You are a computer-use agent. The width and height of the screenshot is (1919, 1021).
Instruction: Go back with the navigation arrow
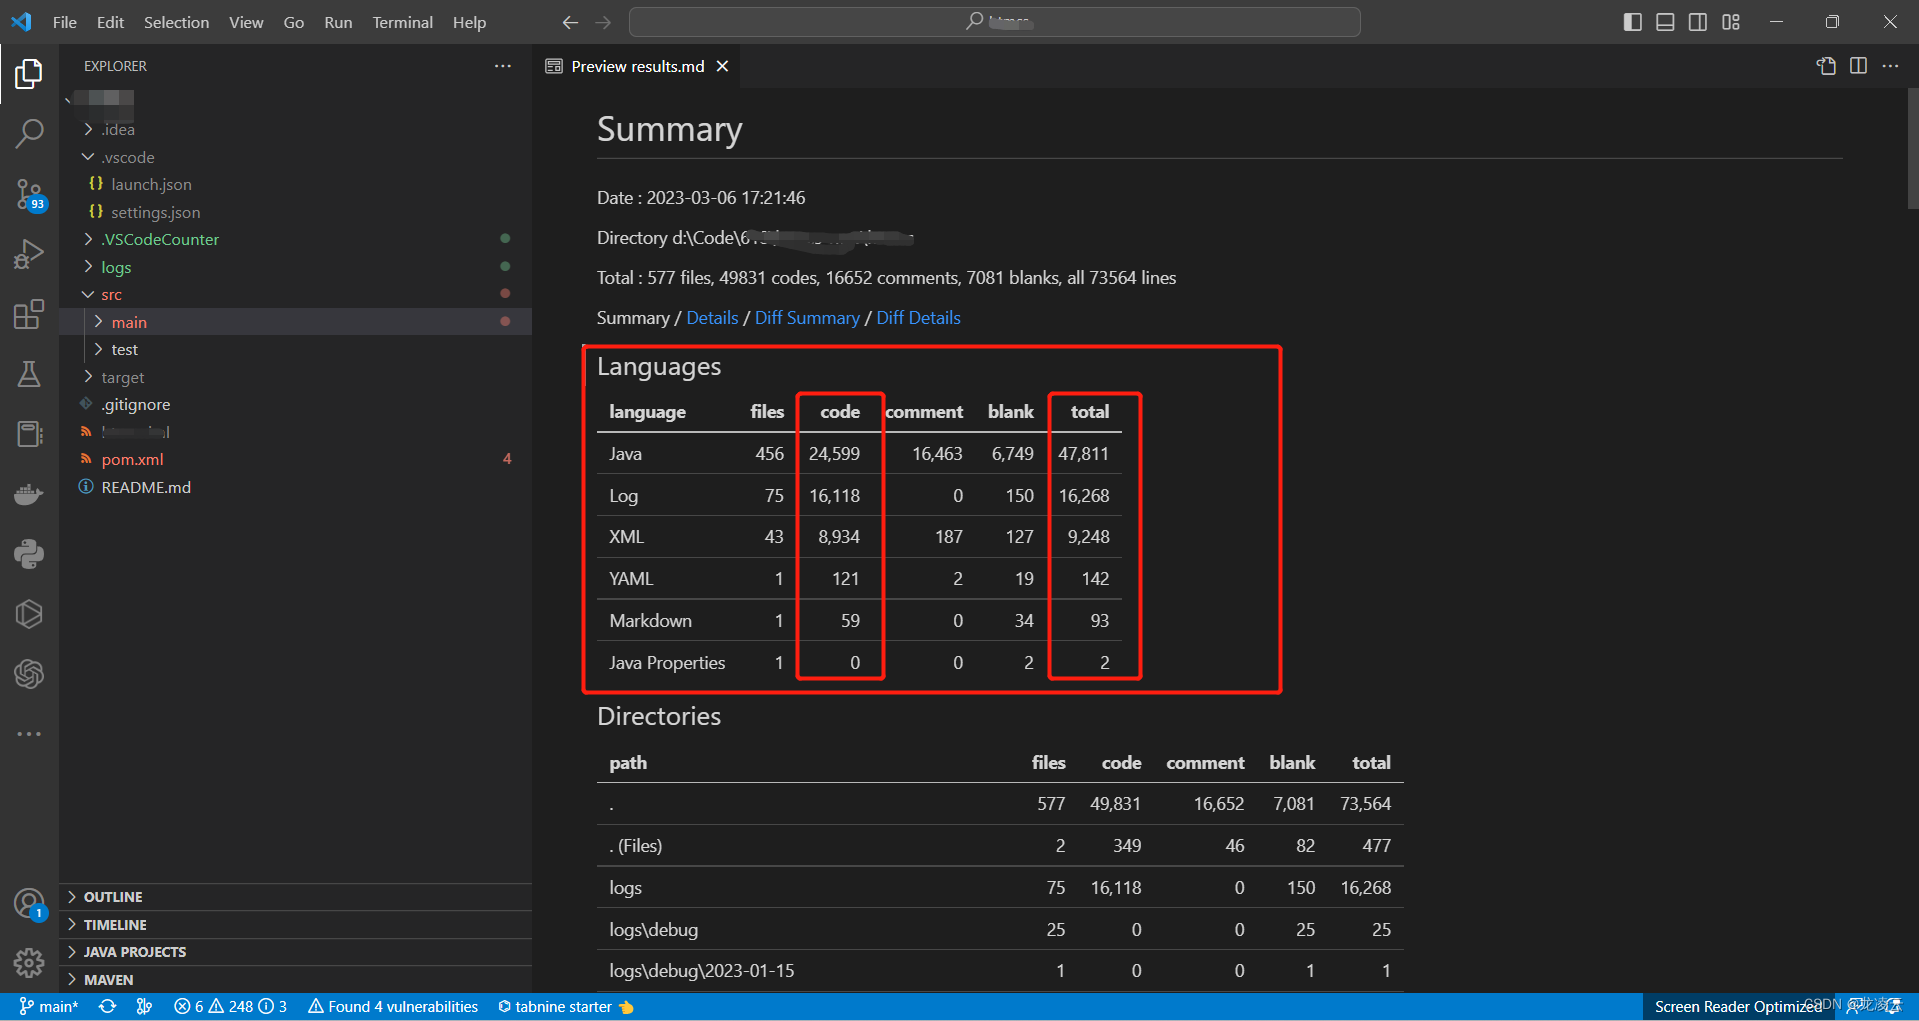[x=570, y=22]
